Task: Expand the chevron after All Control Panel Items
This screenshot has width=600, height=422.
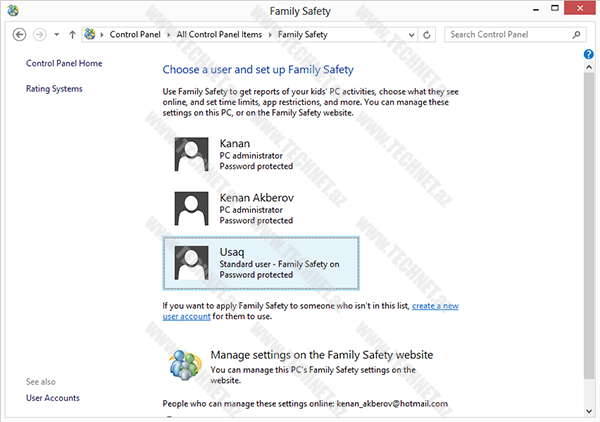Action: pyautogui.click(x=270, y=35)
